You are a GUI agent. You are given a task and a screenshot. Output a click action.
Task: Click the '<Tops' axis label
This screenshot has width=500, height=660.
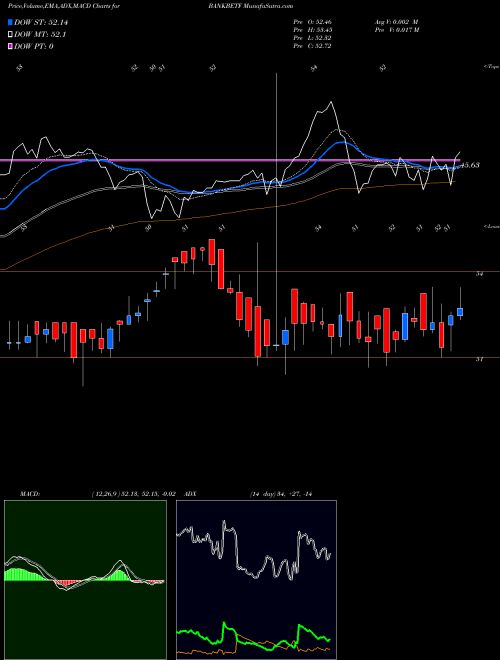pos(491,67)
